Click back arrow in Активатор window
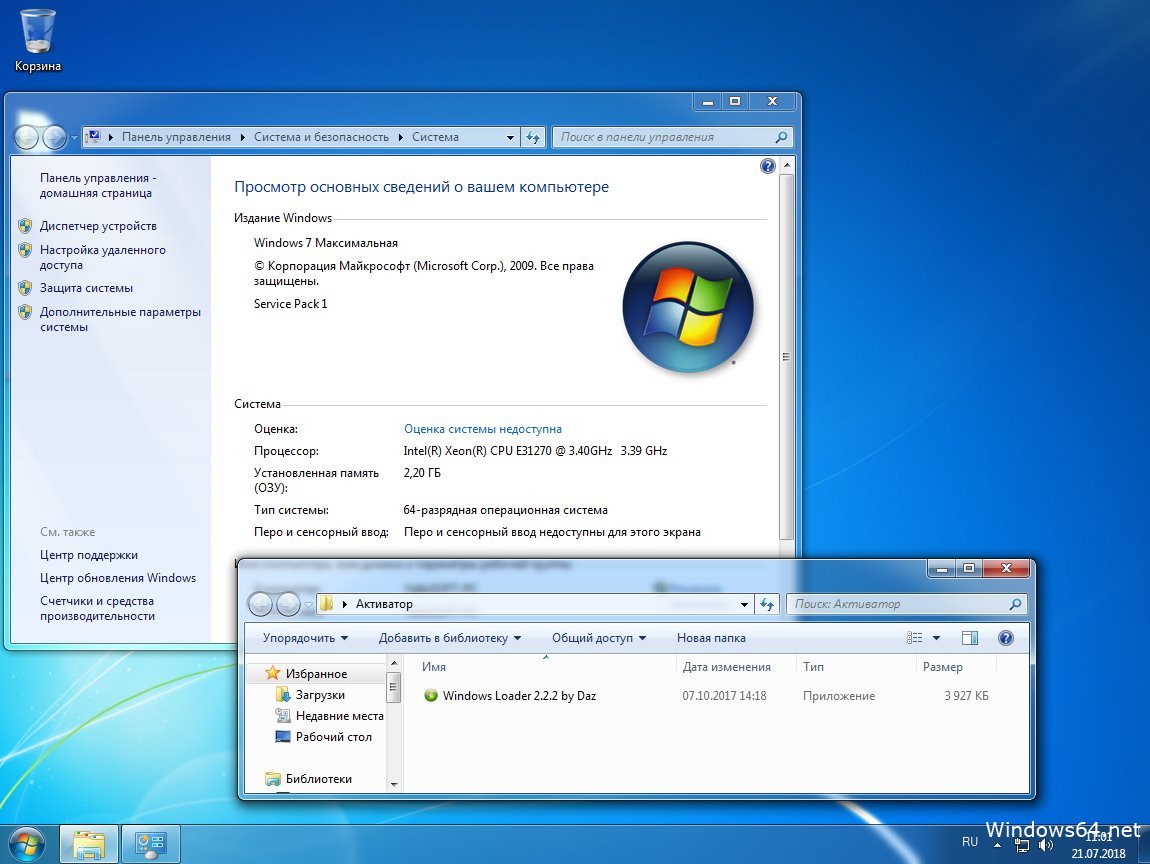 pos(260,604)
